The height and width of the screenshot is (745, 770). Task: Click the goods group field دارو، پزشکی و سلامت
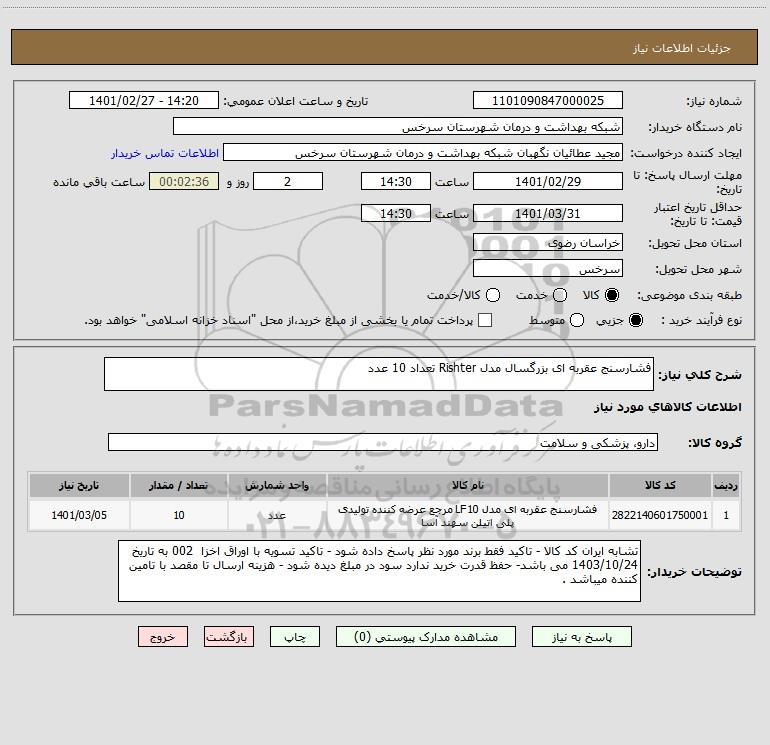click(x=383, y=442)
